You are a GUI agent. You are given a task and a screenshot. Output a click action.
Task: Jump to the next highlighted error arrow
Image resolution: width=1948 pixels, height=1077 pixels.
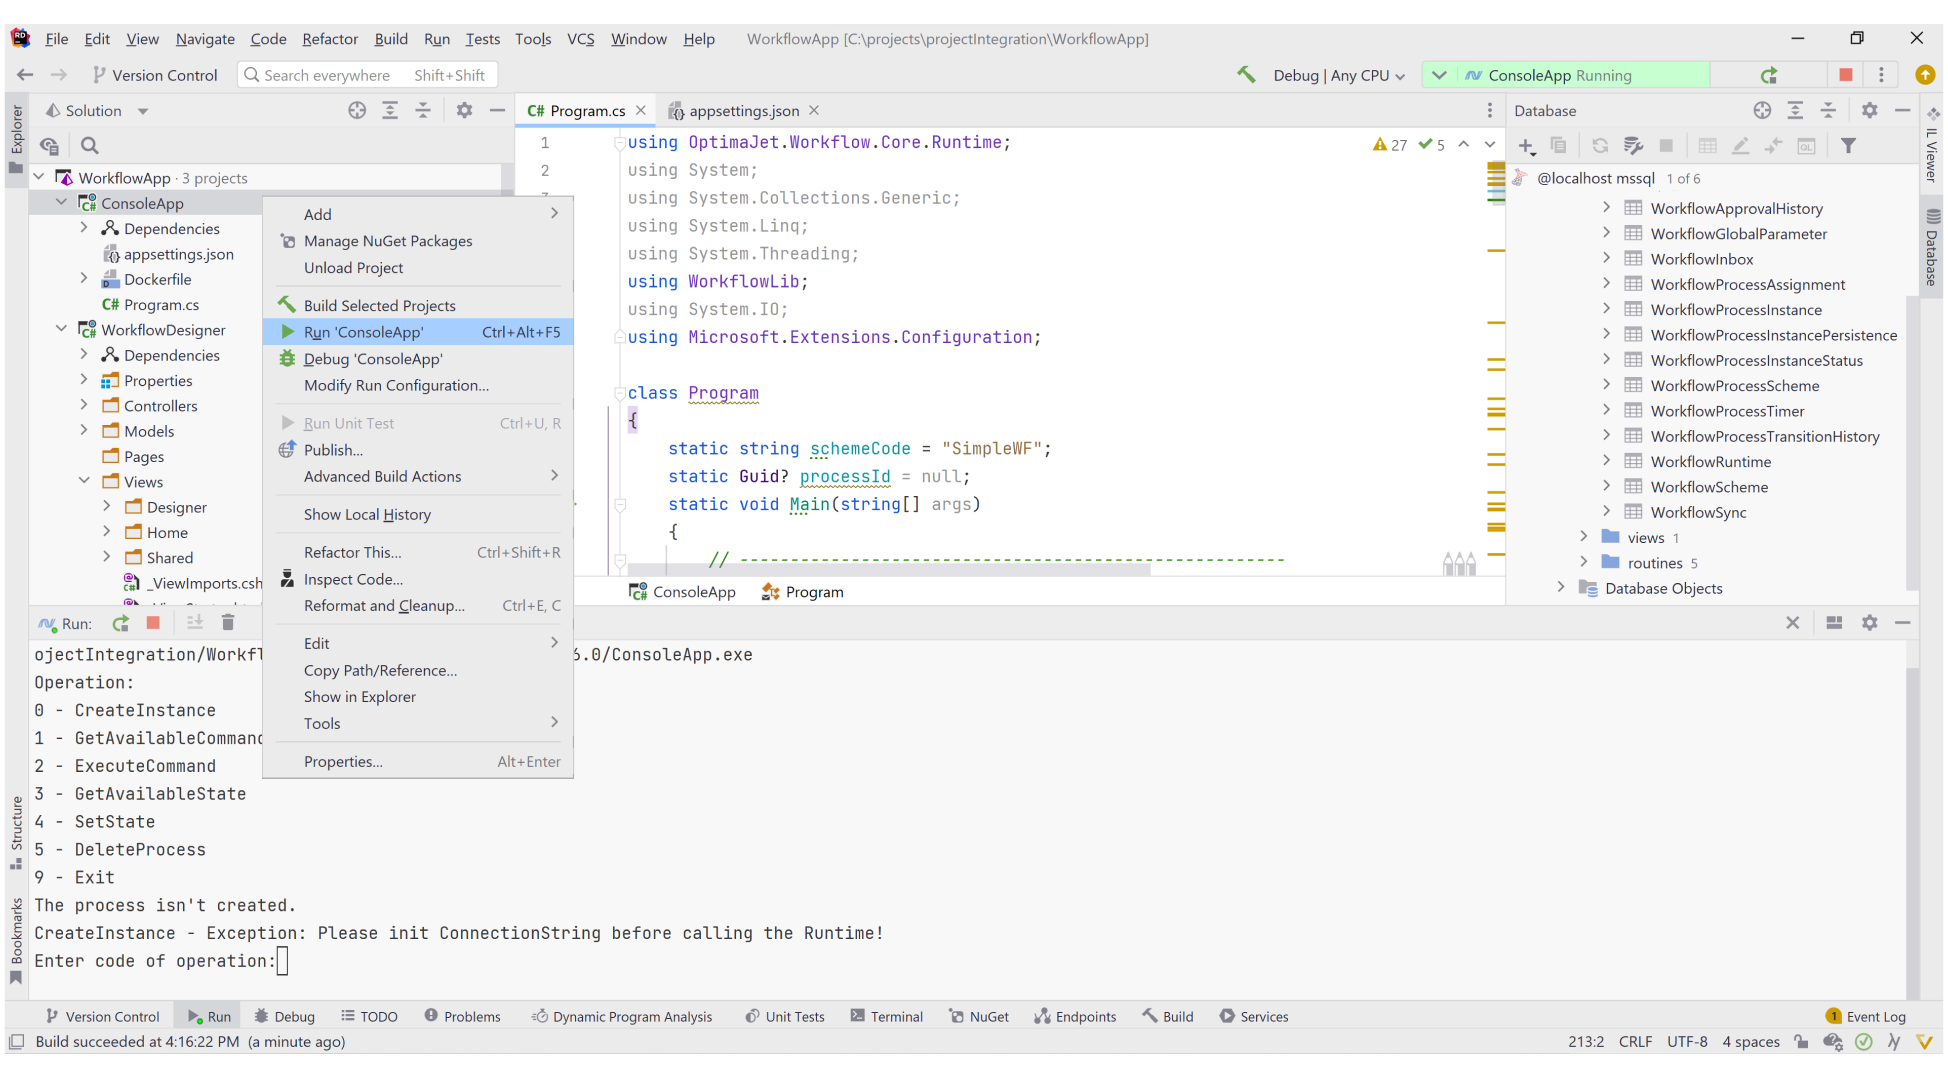1490,145
